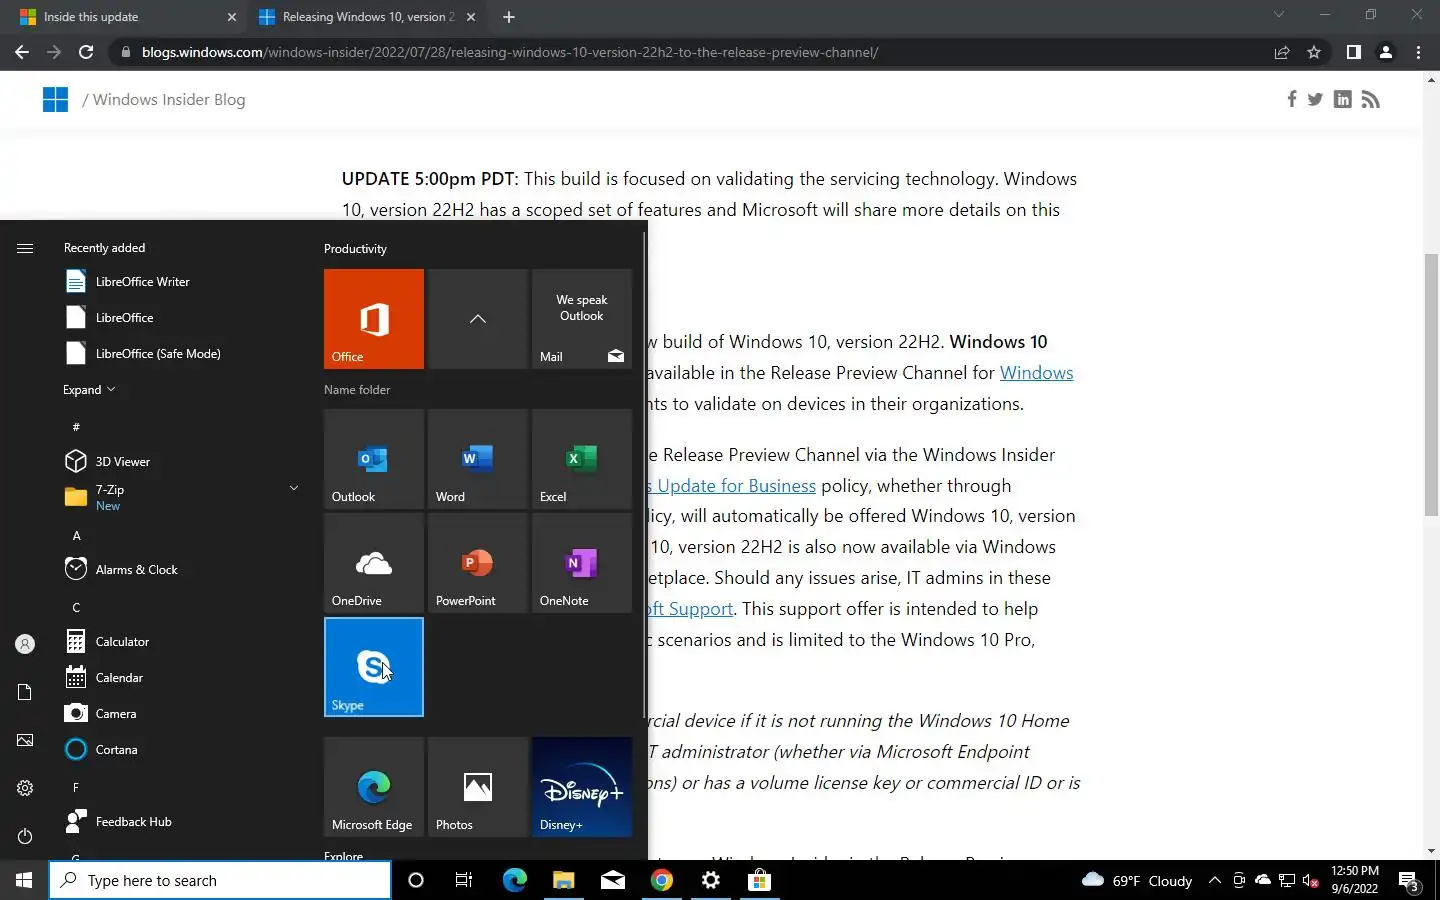Go back to the previous page
1440x900 pixels.
click(22, 52)
